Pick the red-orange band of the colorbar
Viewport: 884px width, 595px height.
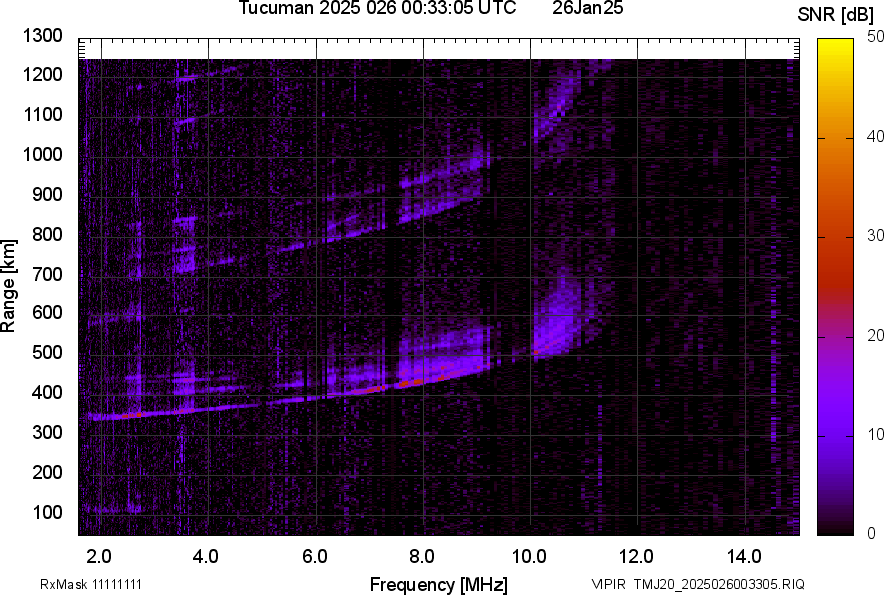click(836, 260)
